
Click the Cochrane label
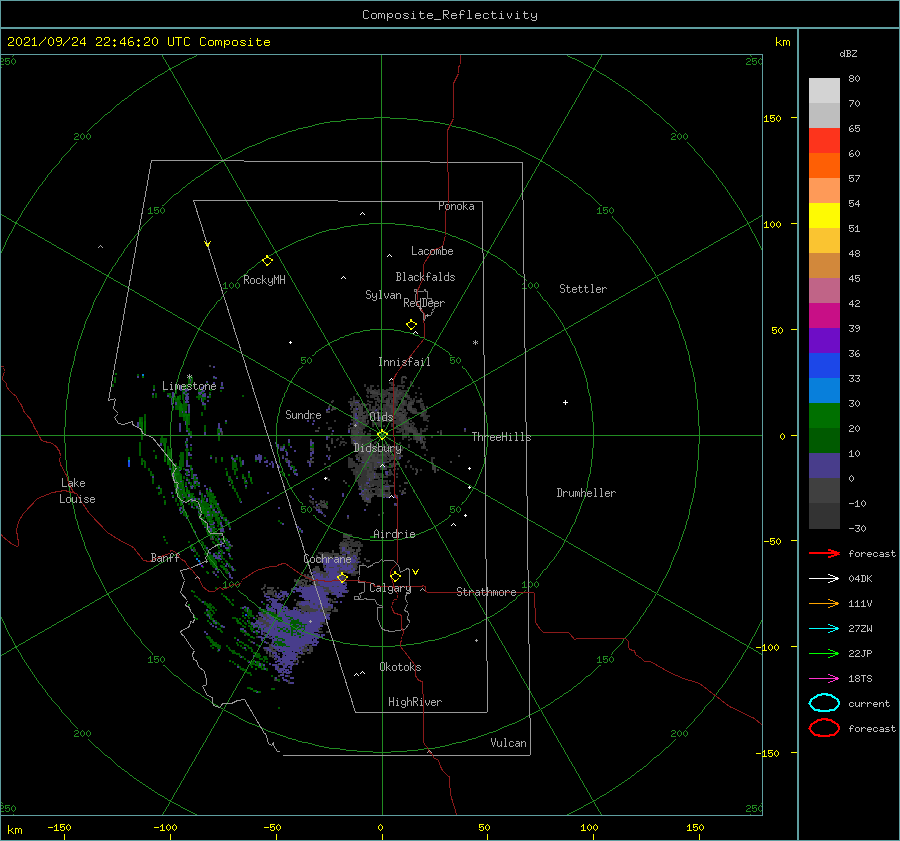[x=327, y=559]
